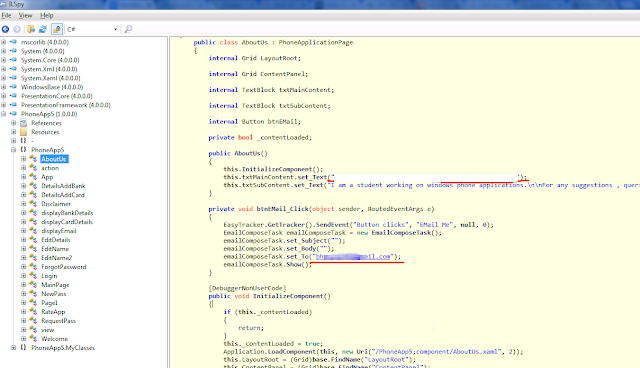
Task: Select the Page1 class
Action: coord(49,302)
